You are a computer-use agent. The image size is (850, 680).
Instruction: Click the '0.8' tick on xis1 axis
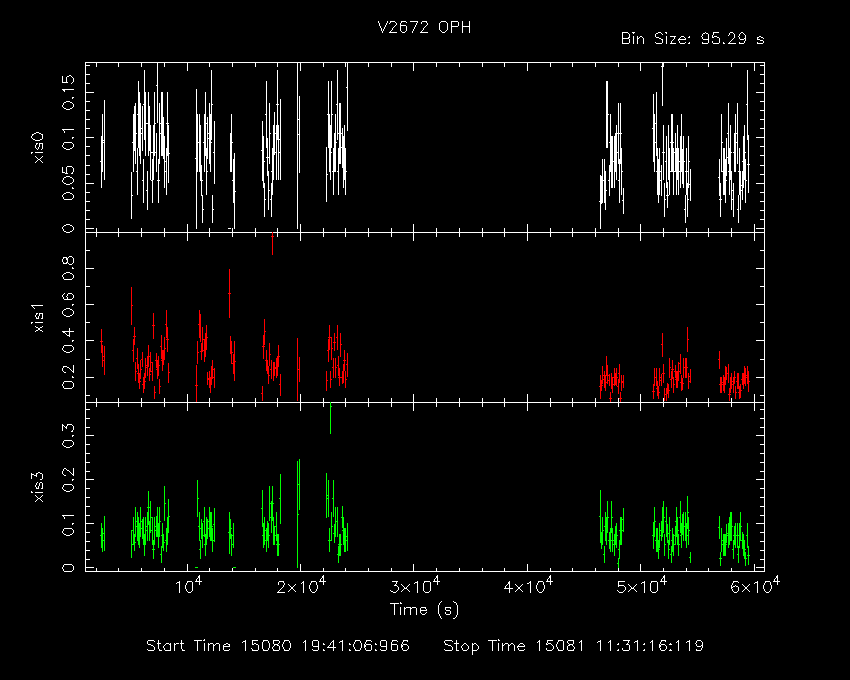pos(68,268)
